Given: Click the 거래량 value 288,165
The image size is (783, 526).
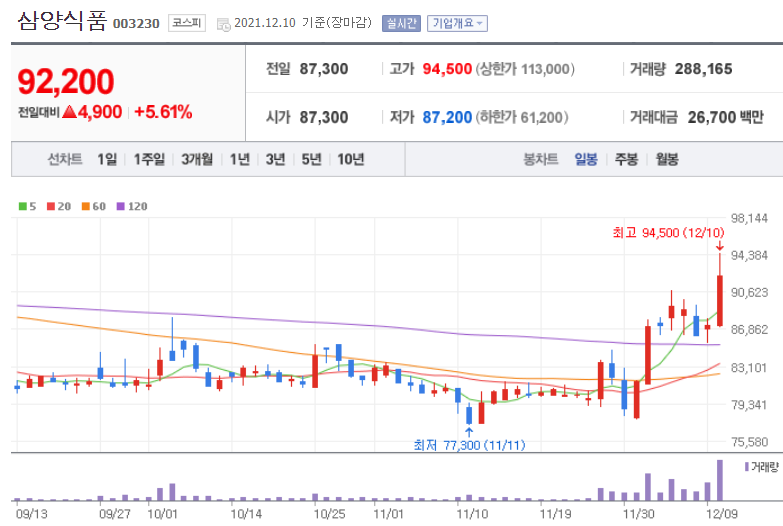Looking at the screenshot, I should pyautogui.click(x=703, y=69).
